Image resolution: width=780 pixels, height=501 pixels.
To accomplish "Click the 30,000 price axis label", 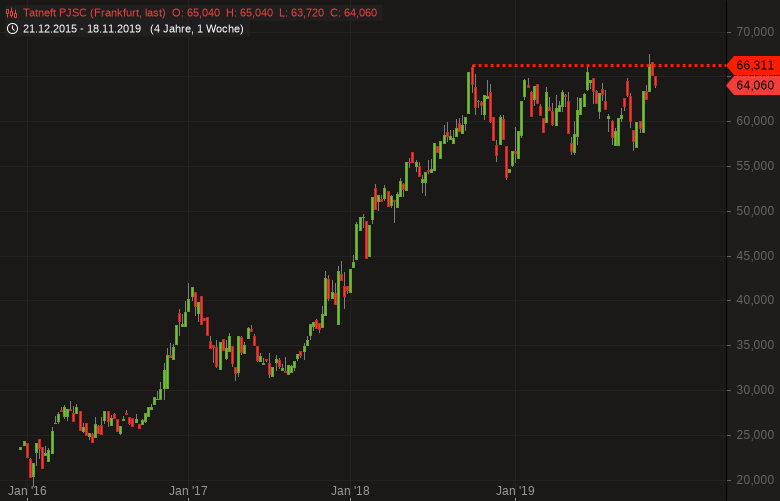I will pos(755,390).
